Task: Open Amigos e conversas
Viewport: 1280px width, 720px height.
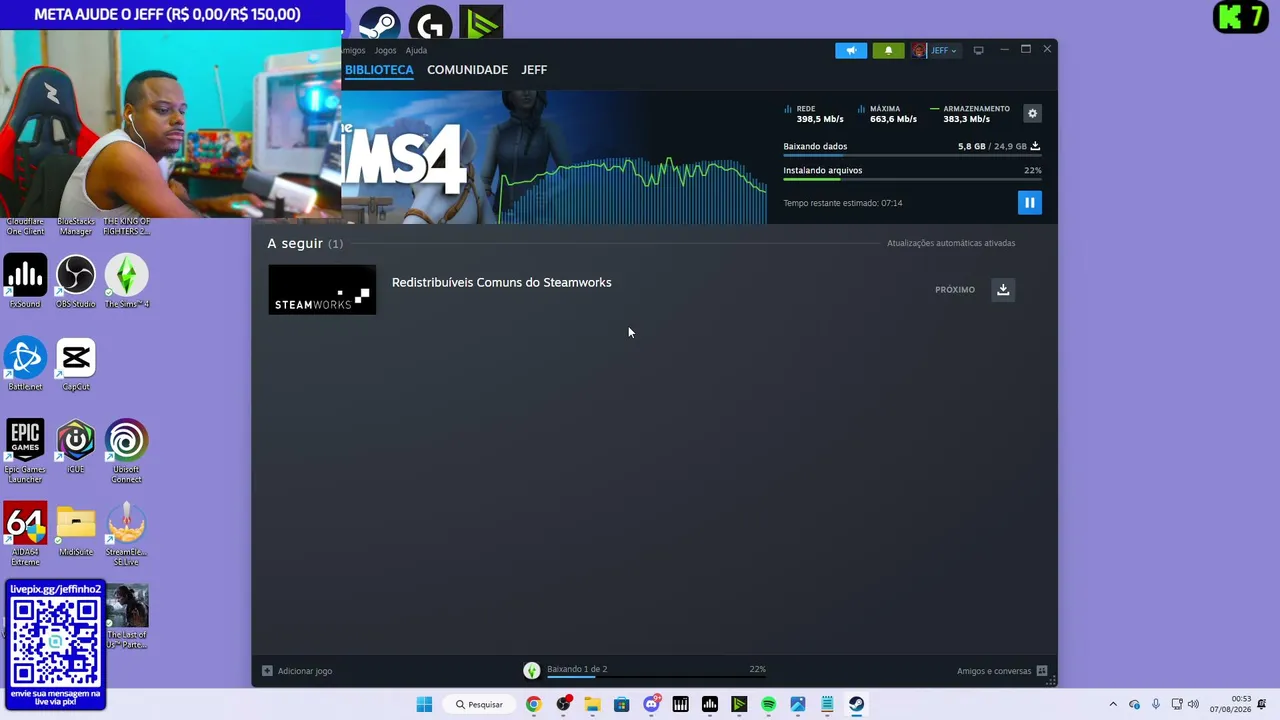Action: [1002, 671]
